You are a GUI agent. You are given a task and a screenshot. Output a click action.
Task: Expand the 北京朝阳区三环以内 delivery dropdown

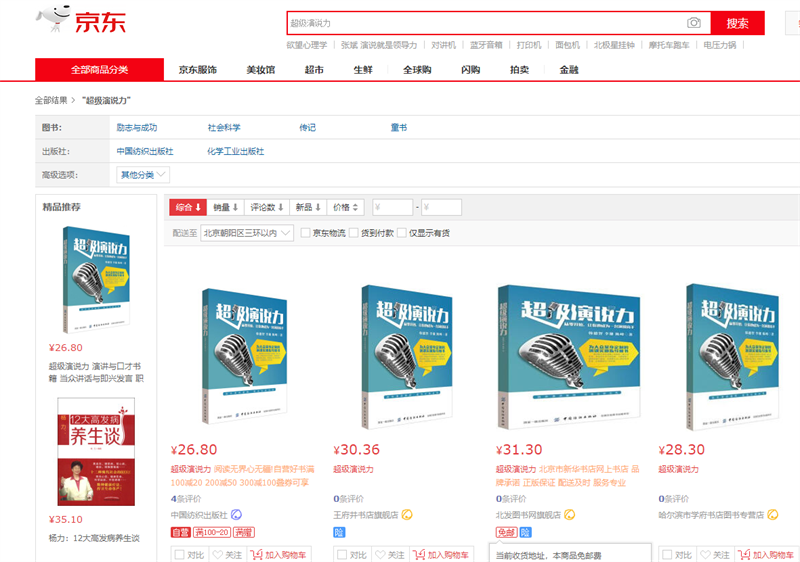(246, 233)
